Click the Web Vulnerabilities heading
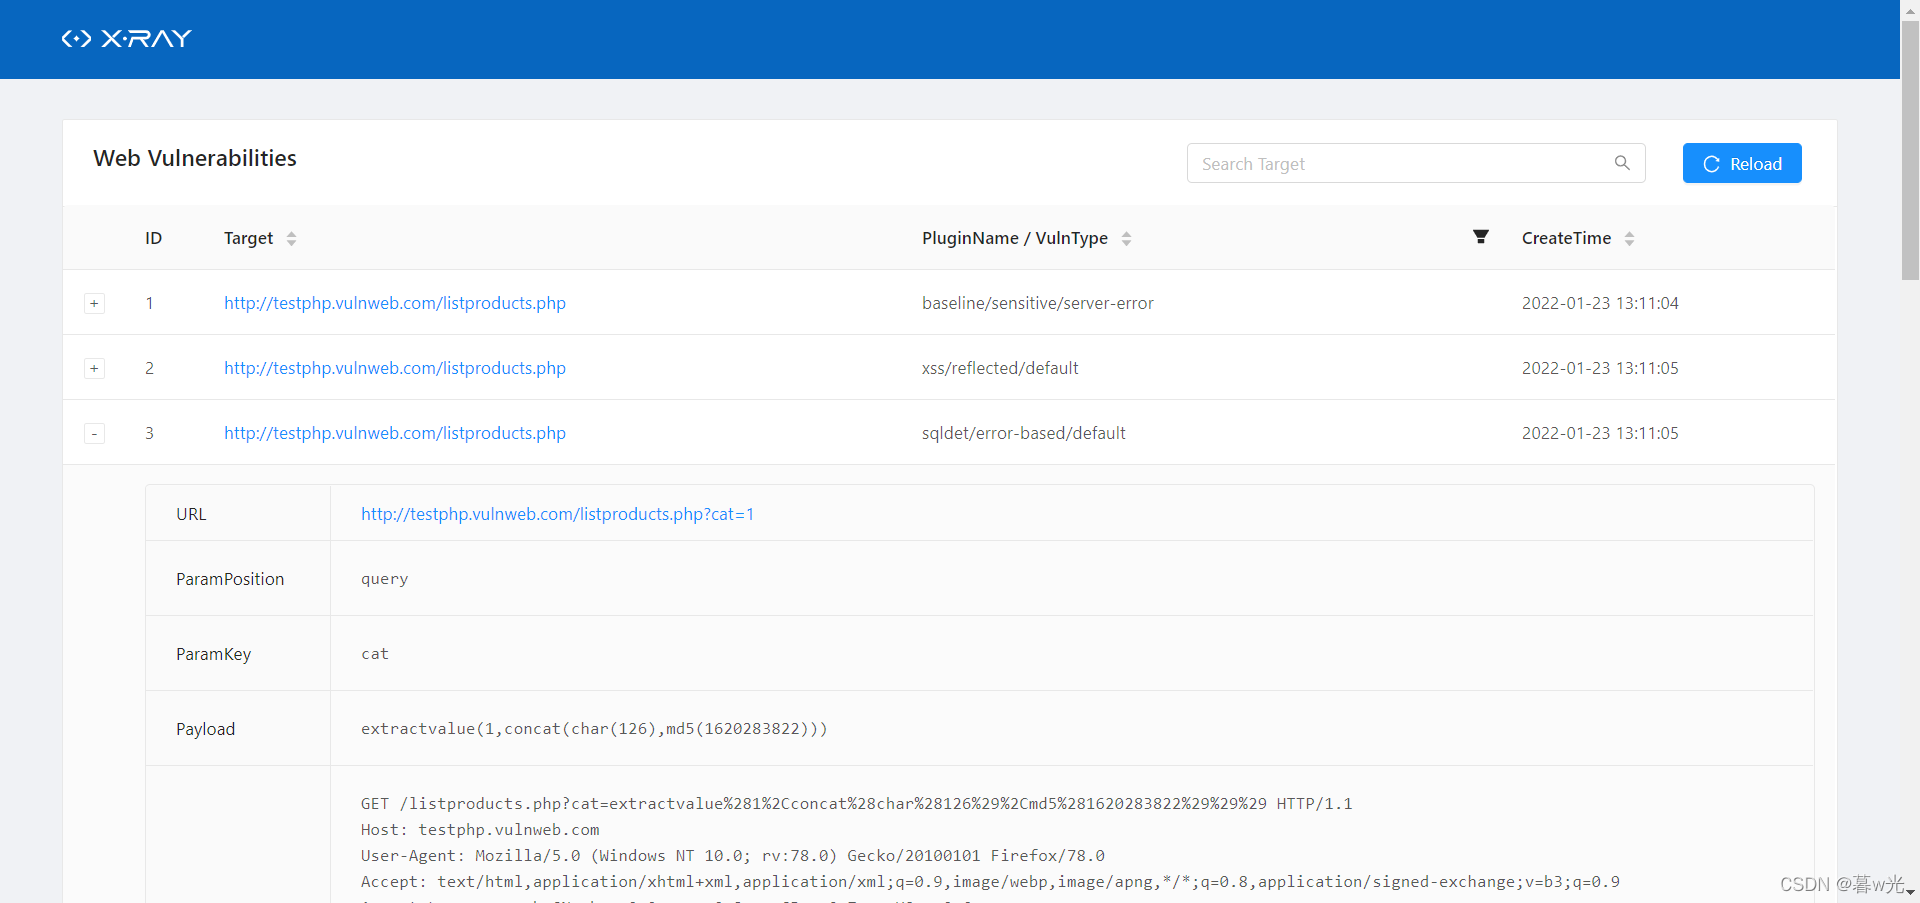Screen dimensions: 1920x903 coord(195,158)
